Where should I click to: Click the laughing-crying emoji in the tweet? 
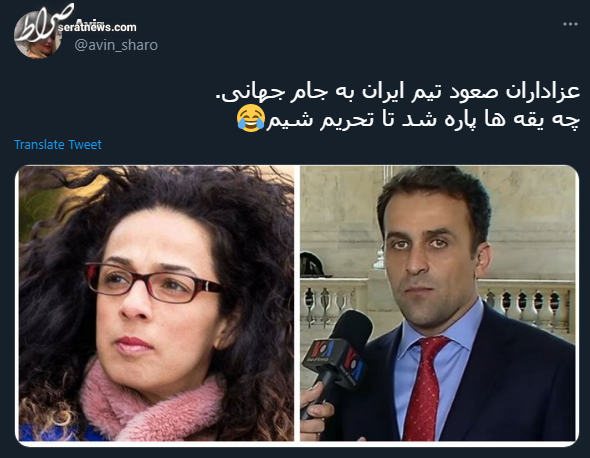click(x=251, y=119)
